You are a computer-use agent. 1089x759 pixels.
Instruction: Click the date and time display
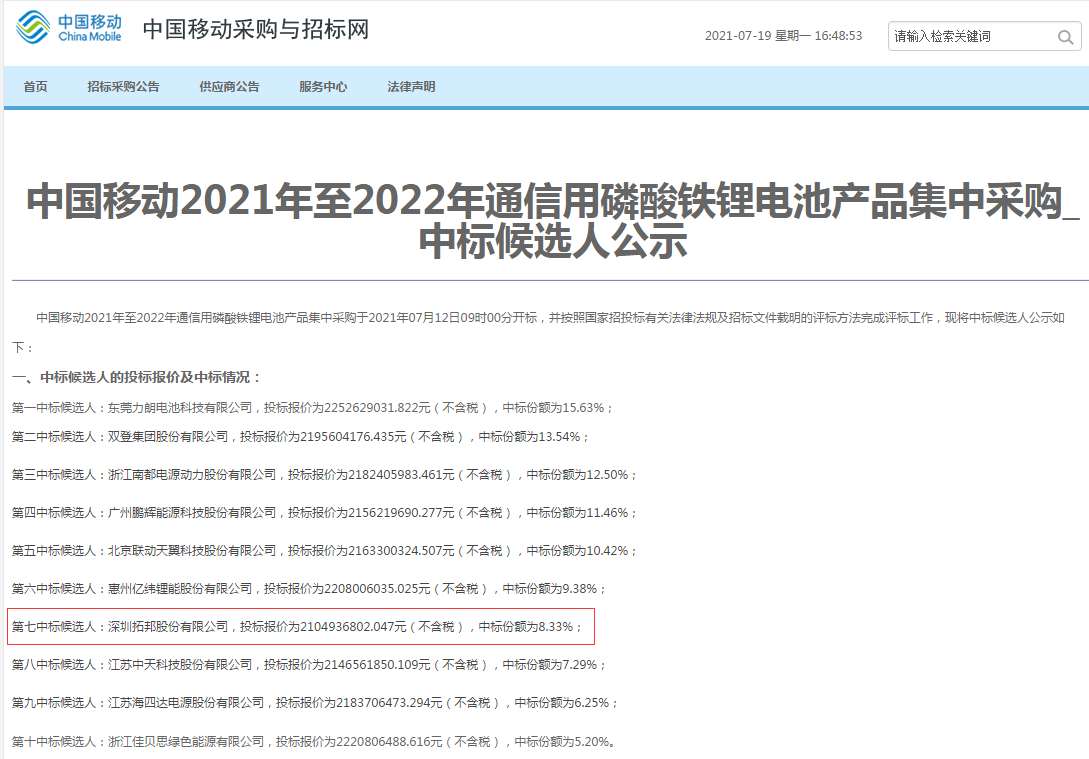coord(783,36)
